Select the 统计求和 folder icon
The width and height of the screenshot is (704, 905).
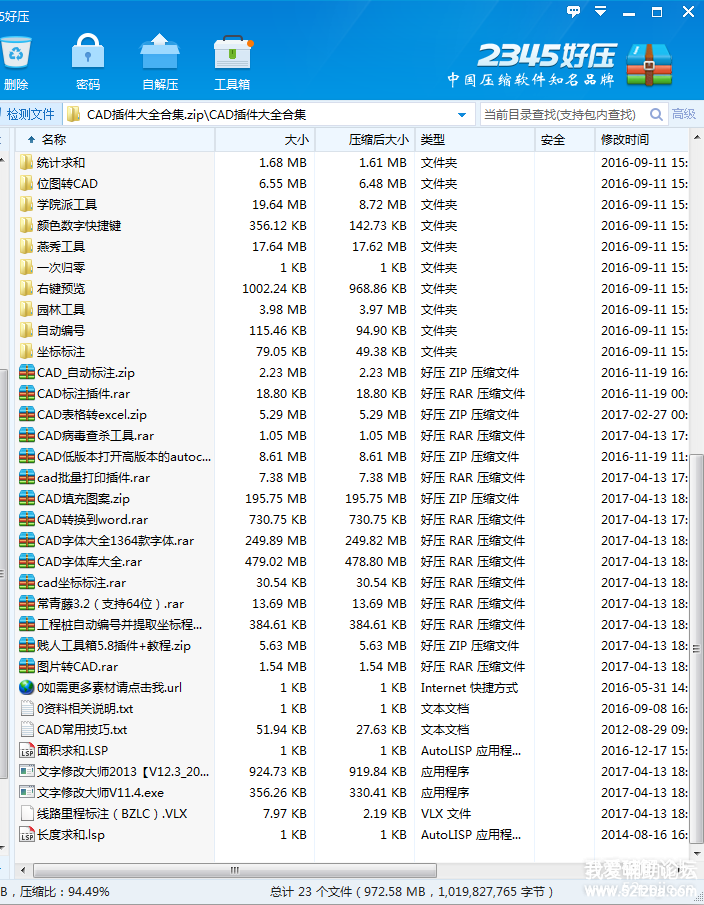[x=26, y=162]
